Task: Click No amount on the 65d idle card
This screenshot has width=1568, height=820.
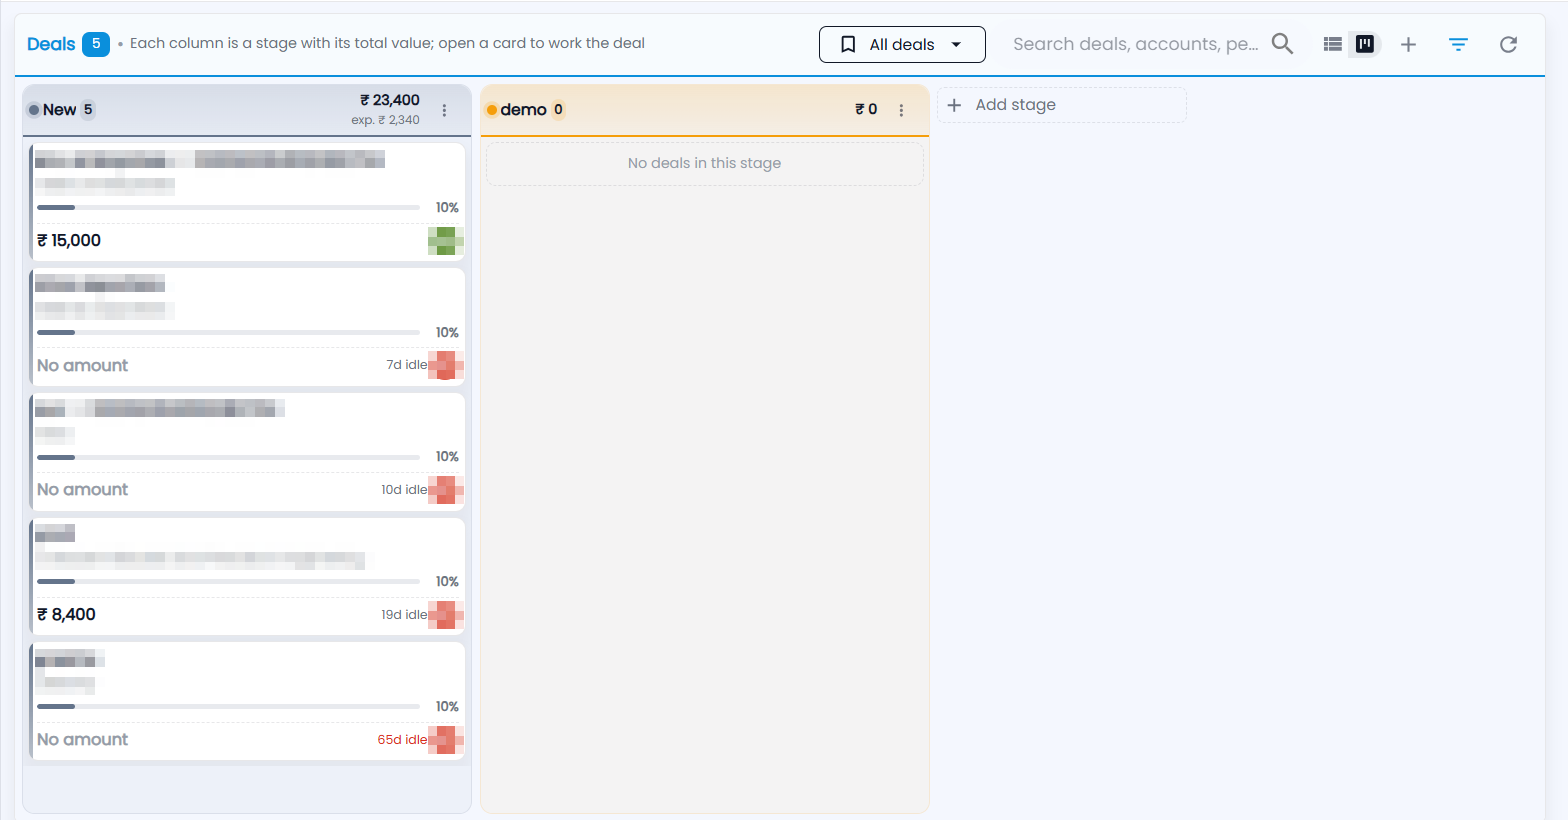Action: tap(83, 740)
